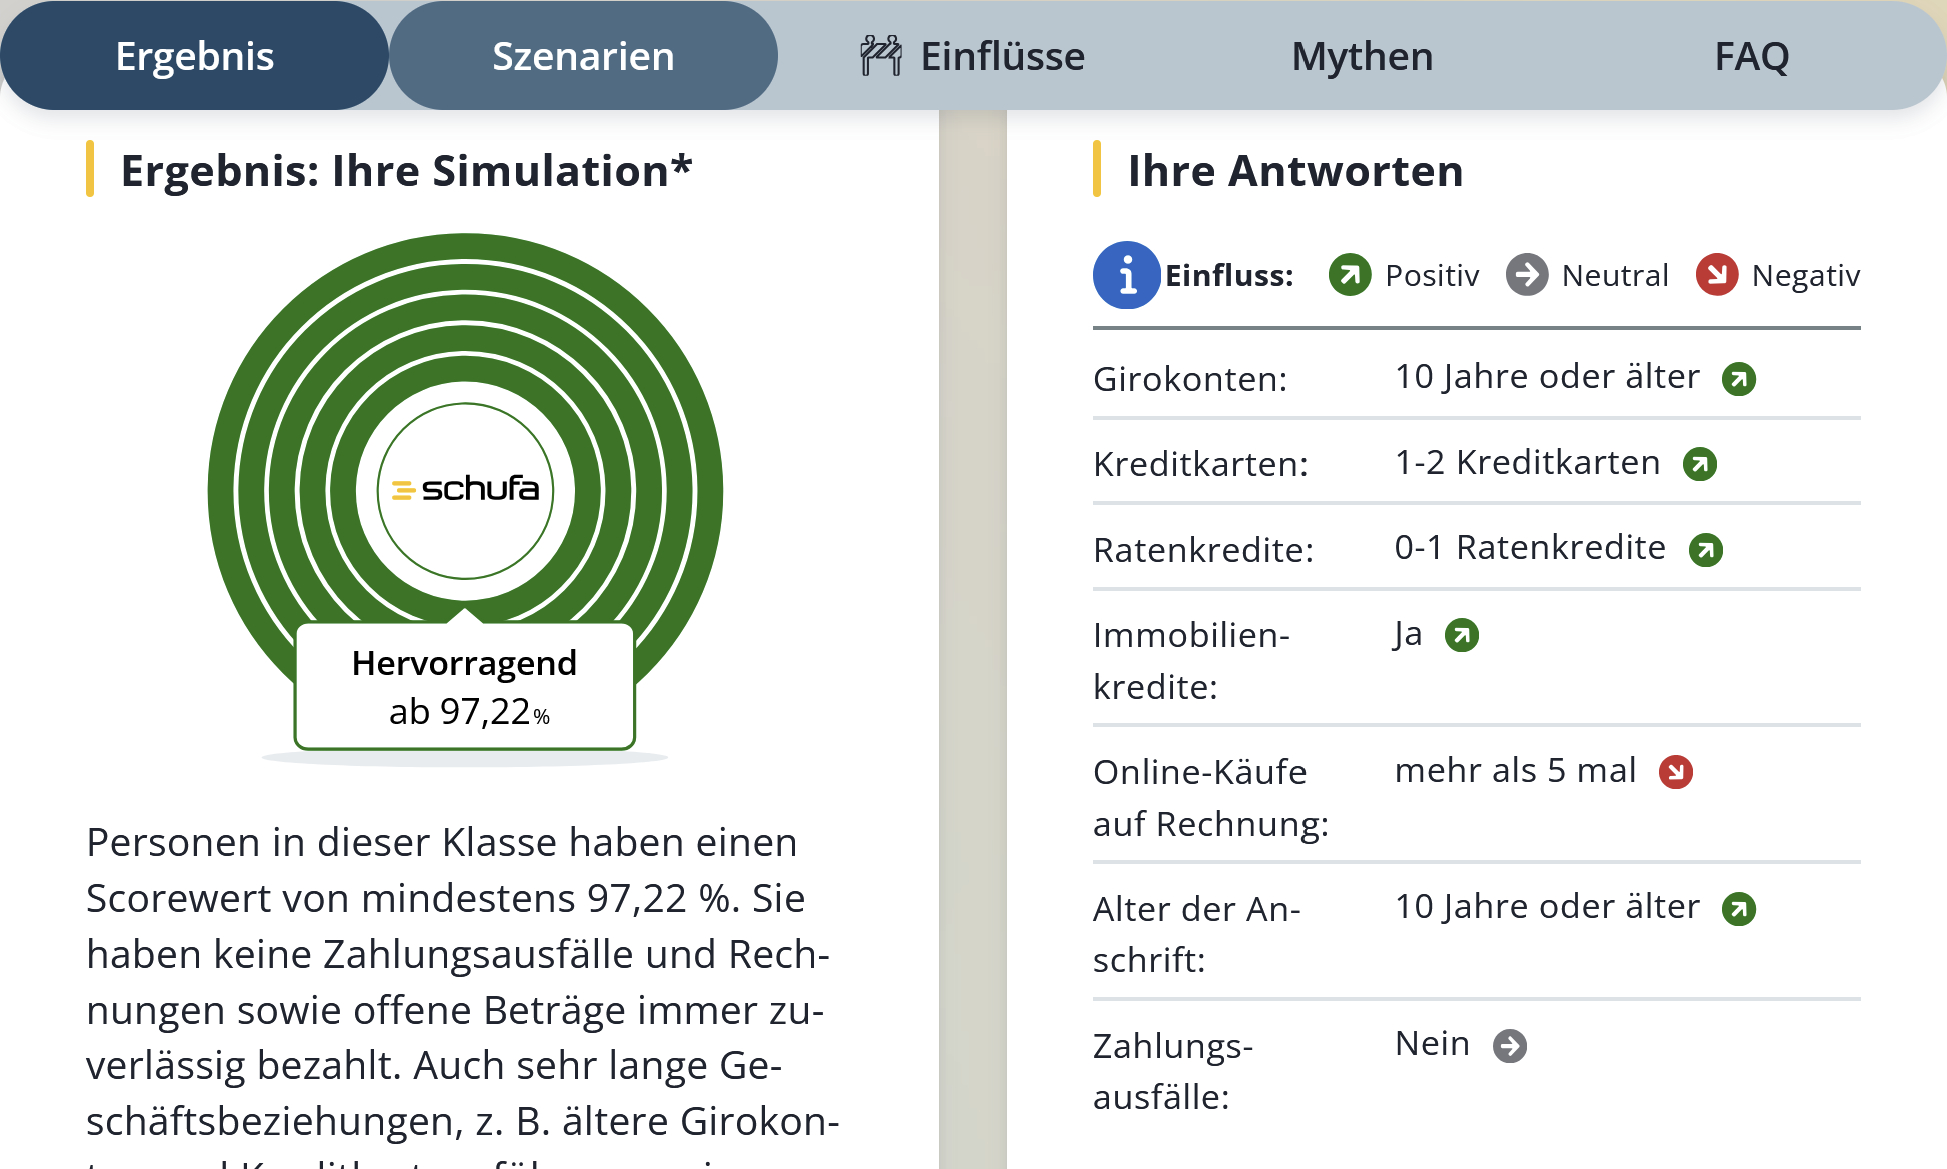Click the Hervorragend ab 97,22% score label

tap(465, 687)
